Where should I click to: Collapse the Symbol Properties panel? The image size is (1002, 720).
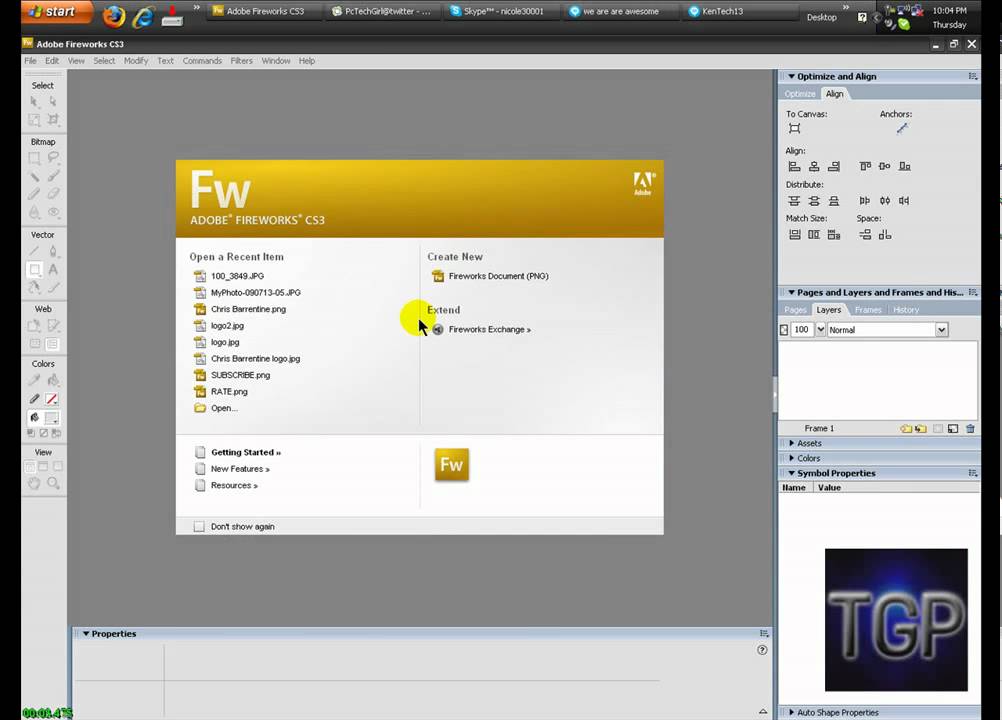click(791, 473)
